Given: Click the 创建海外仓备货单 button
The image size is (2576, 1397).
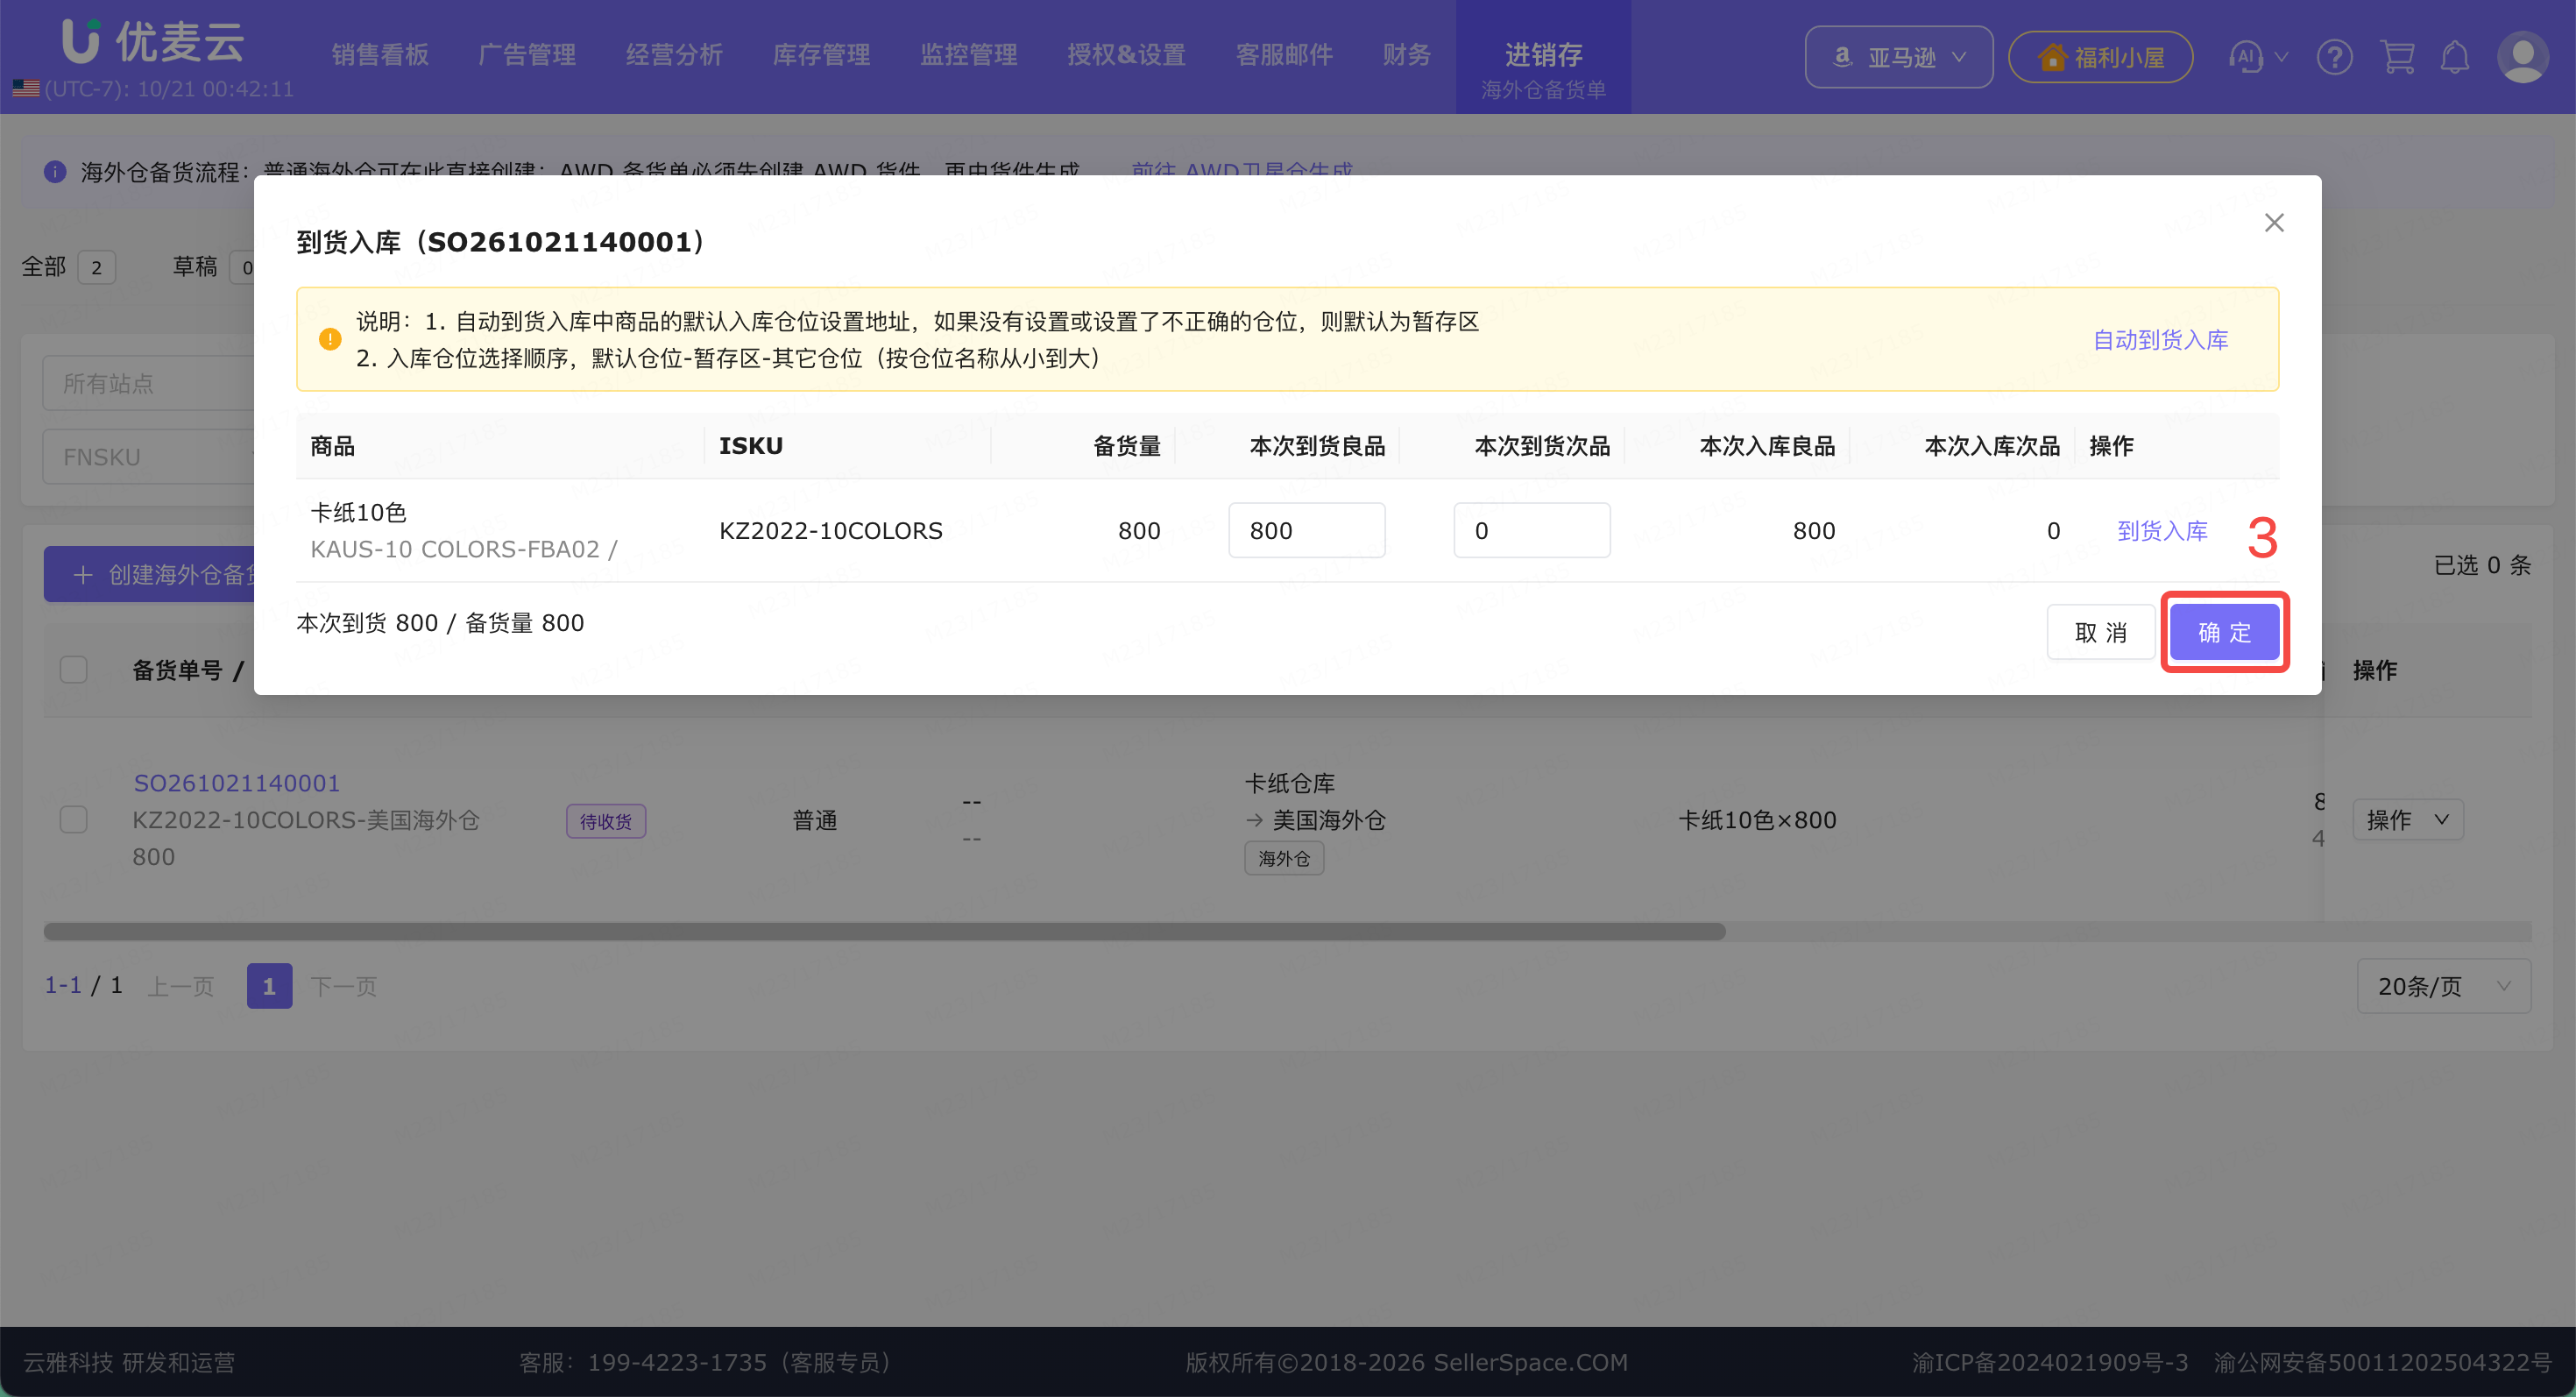Looking at the screenshot, I should click(150, 574).
